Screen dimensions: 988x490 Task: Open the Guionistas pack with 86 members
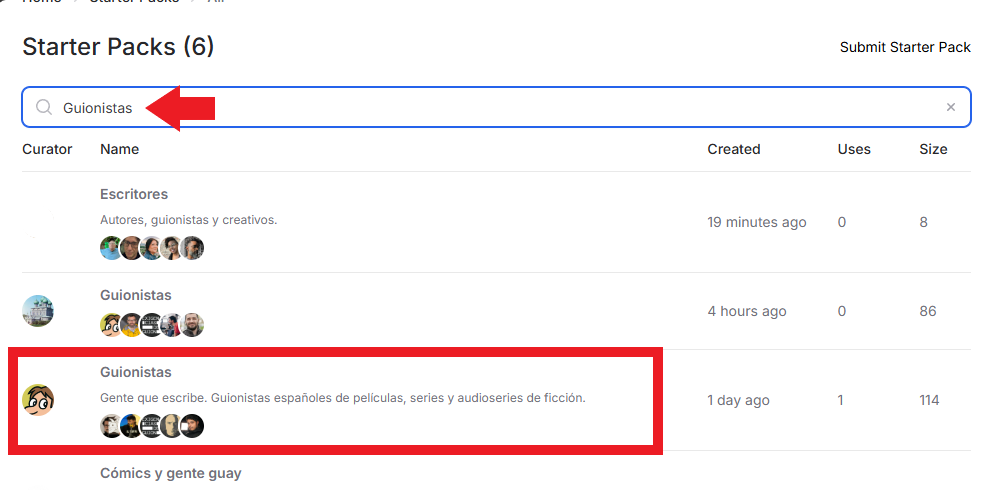click(135, 295)
